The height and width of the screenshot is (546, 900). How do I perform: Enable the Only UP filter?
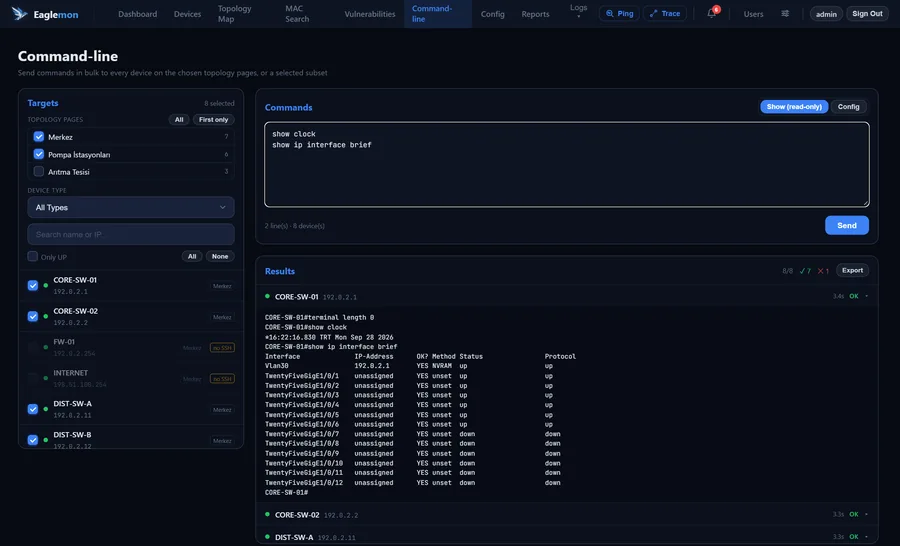coord(33,257)
